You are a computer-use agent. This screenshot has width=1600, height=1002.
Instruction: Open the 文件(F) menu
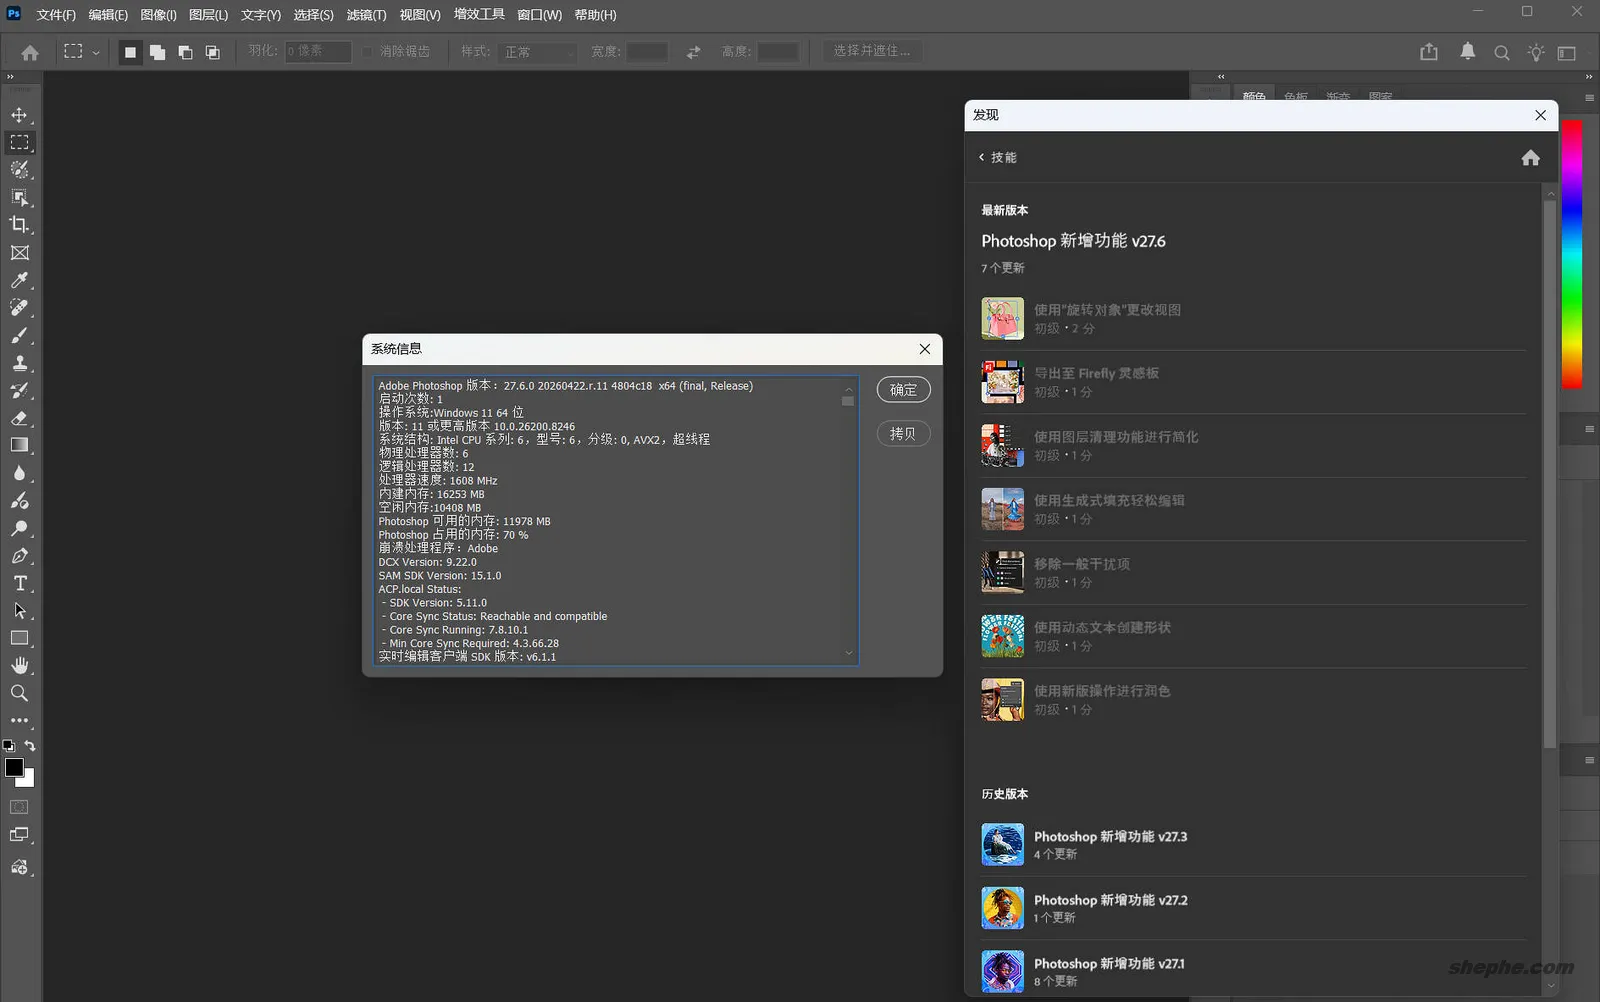coord(56,15)
